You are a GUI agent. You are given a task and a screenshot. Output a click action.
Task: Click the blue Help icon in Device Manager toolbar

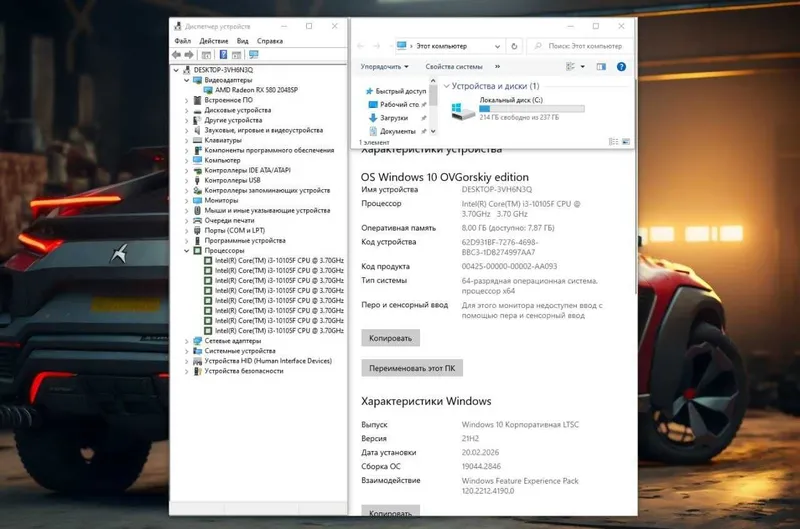coord(223,55)
